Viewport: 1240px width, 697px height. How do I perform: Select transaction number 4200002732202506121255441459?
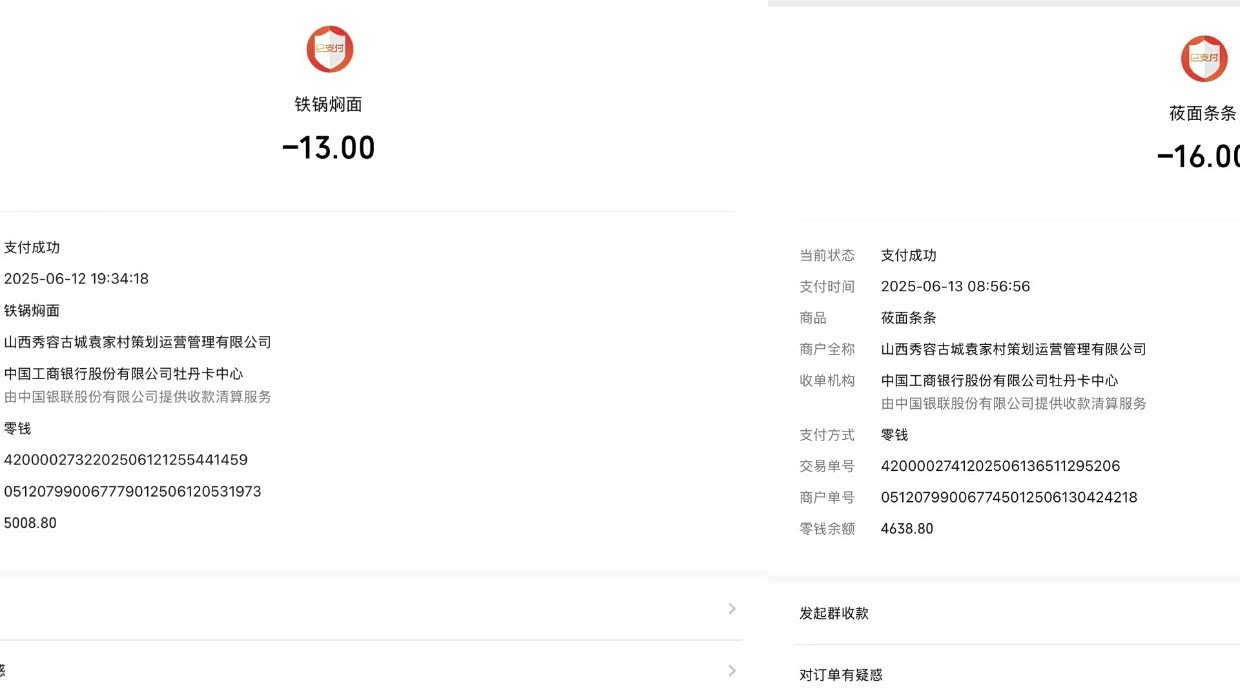[x=126, y=460]
